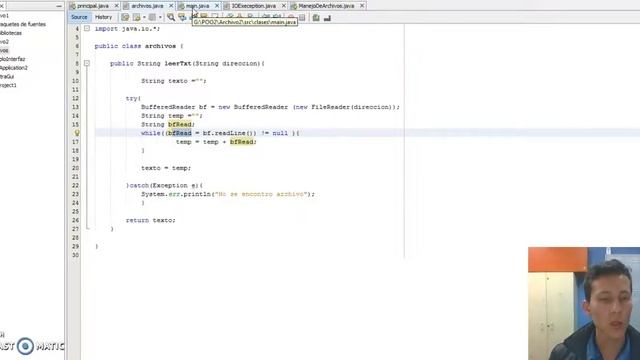Toggle Rectangular Selection icon
Viewport: 640px width, 360px height.
coord(215,17)
